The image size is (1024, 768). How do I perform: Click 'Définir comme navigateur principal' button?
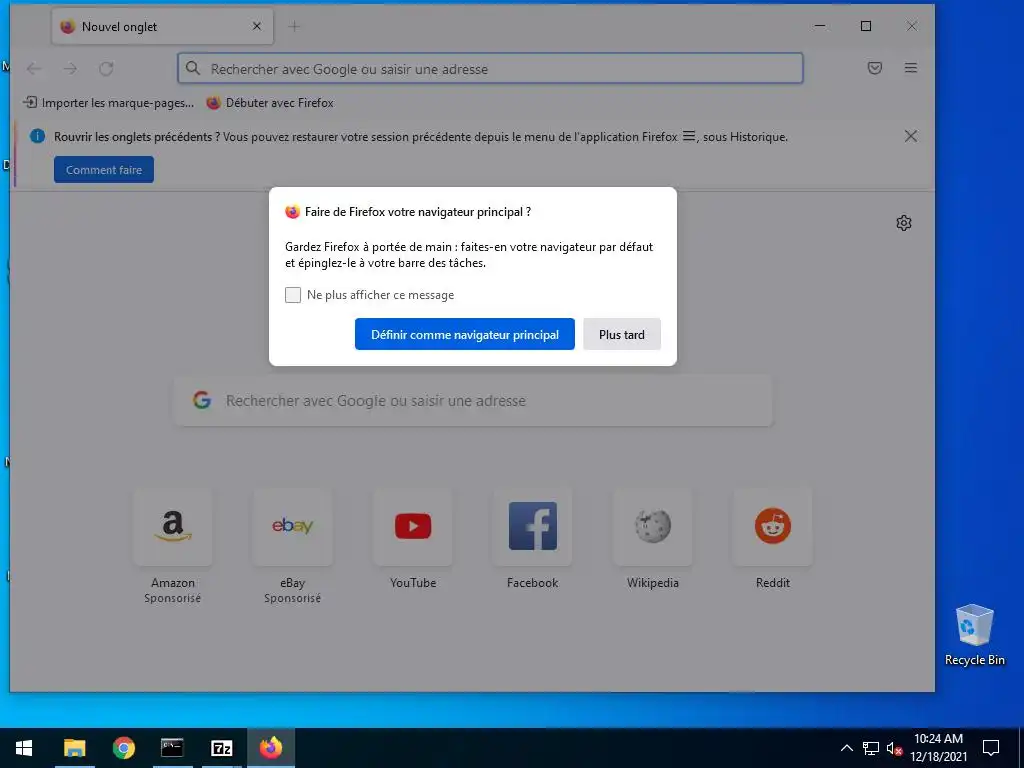coord(464,334)
